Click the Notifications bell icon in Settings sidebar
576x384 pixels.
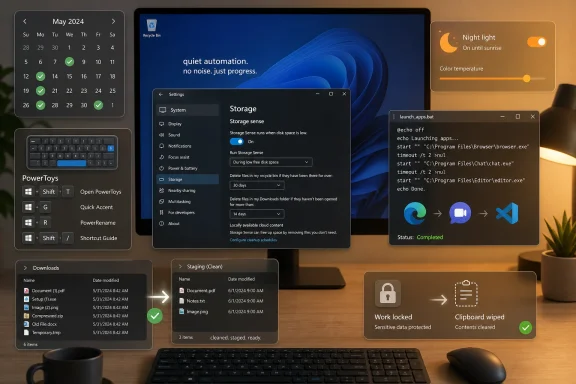coord(162,146)
